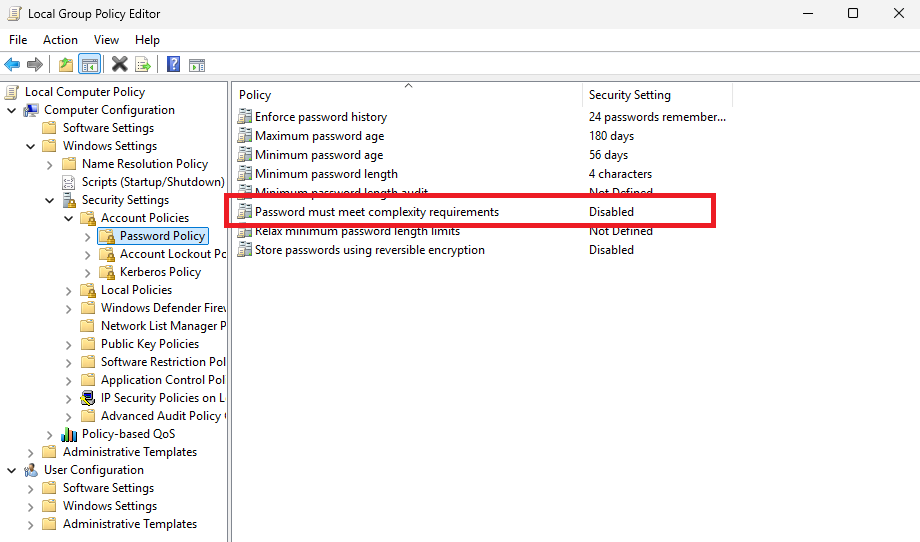Screen dimensions: 920x542
Task: Select Application Control Policies tree item
Action: click(x=163, y=380)
